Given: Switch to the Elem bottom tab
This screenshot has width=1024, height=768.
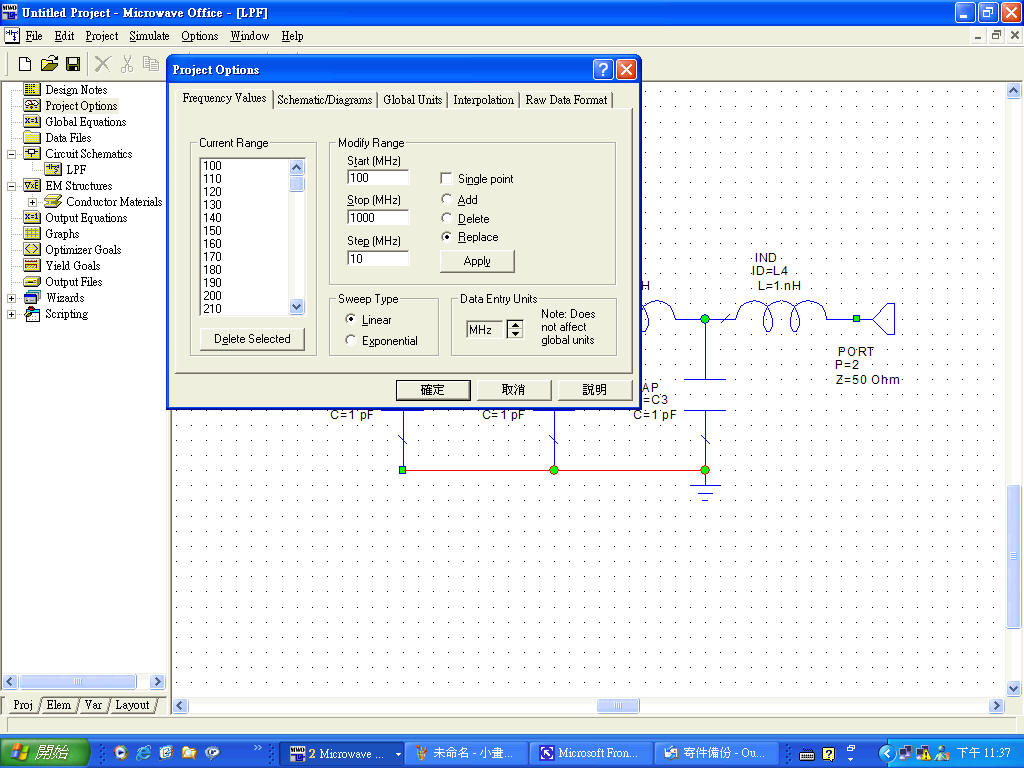Looking at the screenshot, I should tap(58, 705).
